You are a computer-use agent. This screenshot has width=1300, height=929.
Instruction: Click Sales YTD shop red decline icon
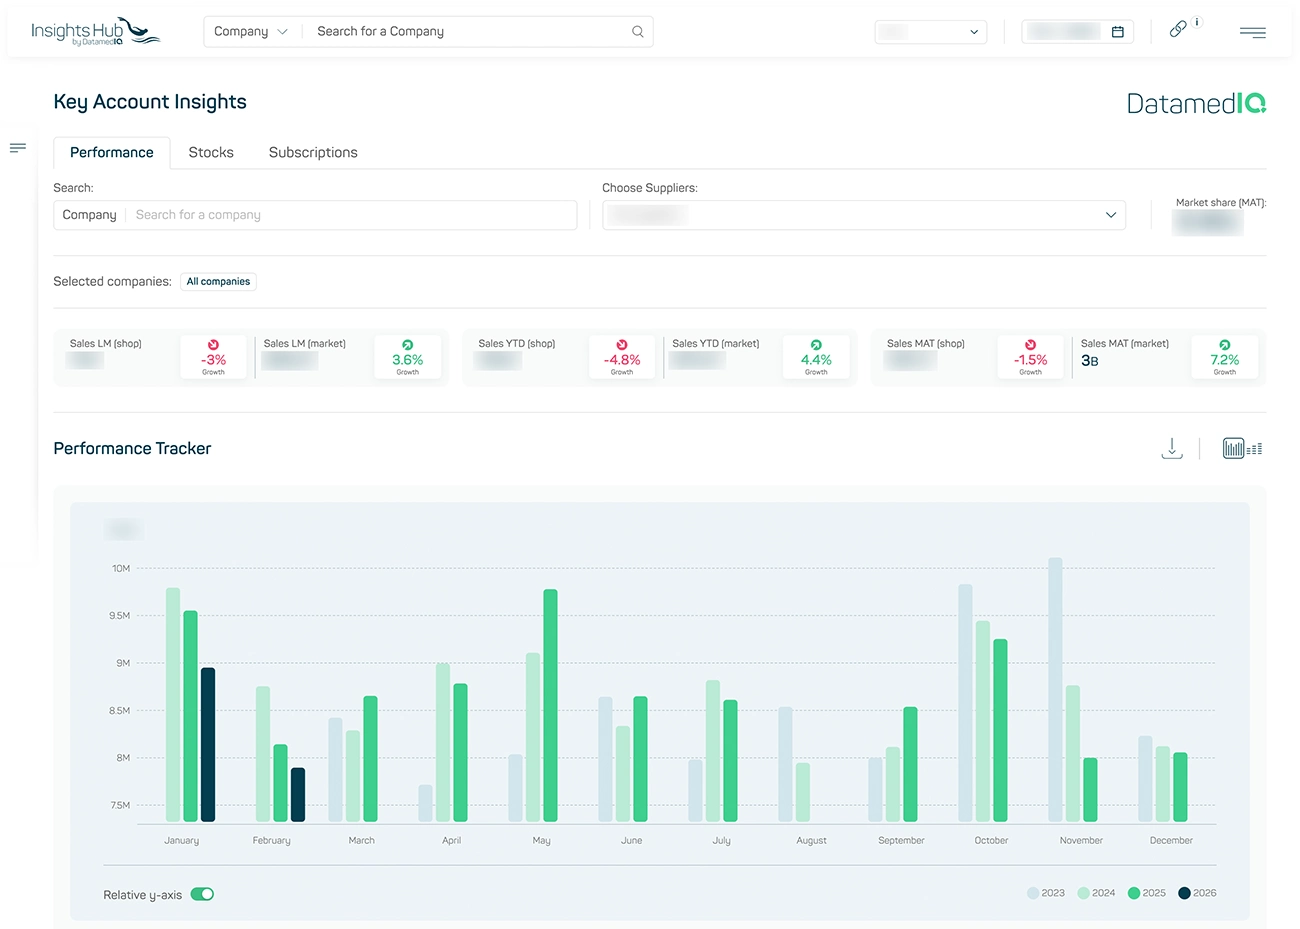click(x=622, y=345)
